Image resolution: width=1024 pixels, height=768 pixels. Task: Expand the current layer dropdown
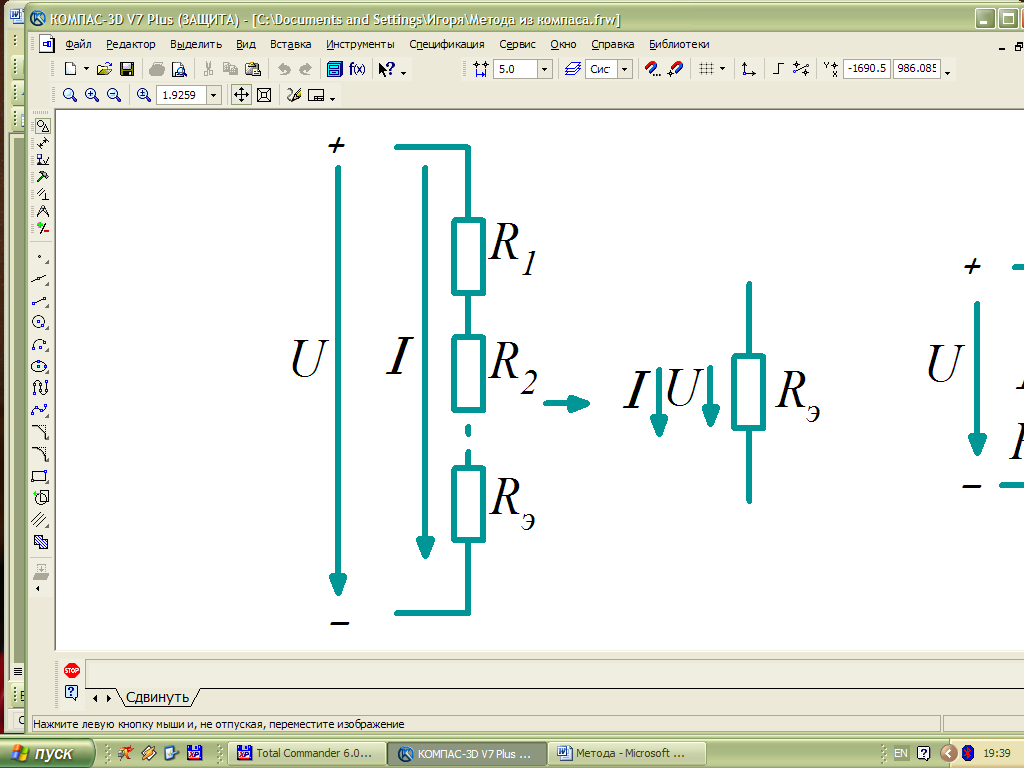point(625,69)
